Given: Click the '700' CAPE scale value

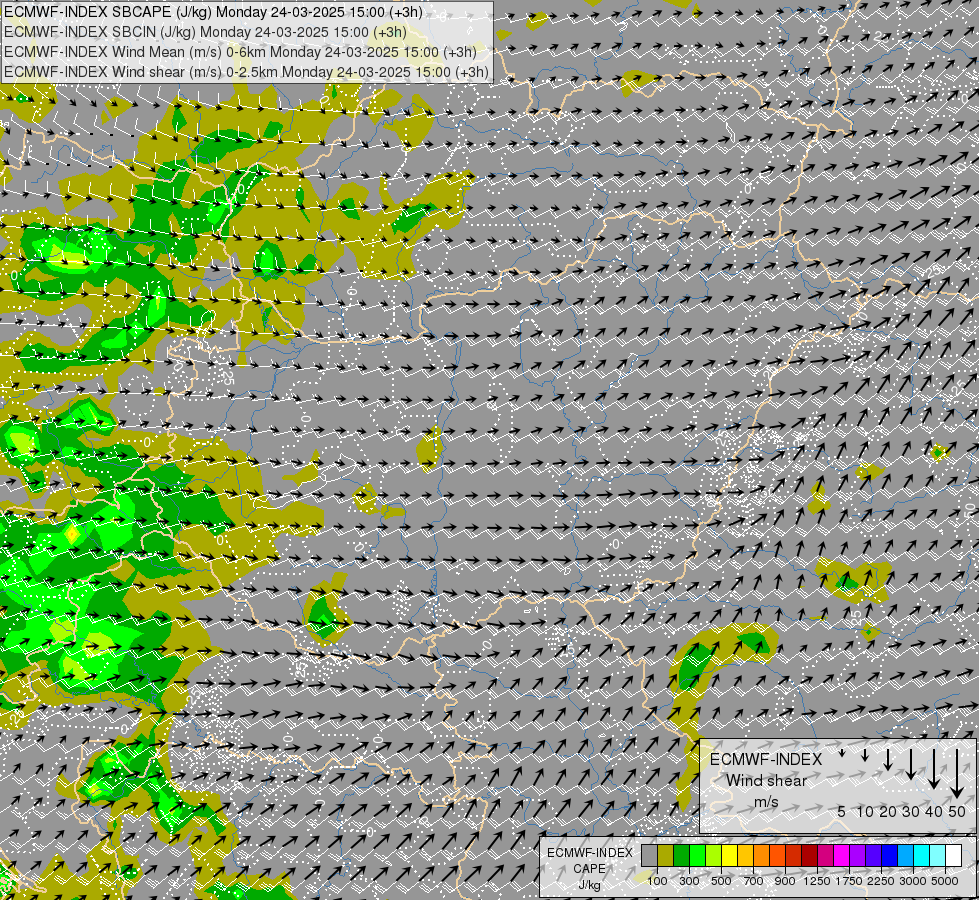Looking at the screenshot, I should click(x=754, y=881).
